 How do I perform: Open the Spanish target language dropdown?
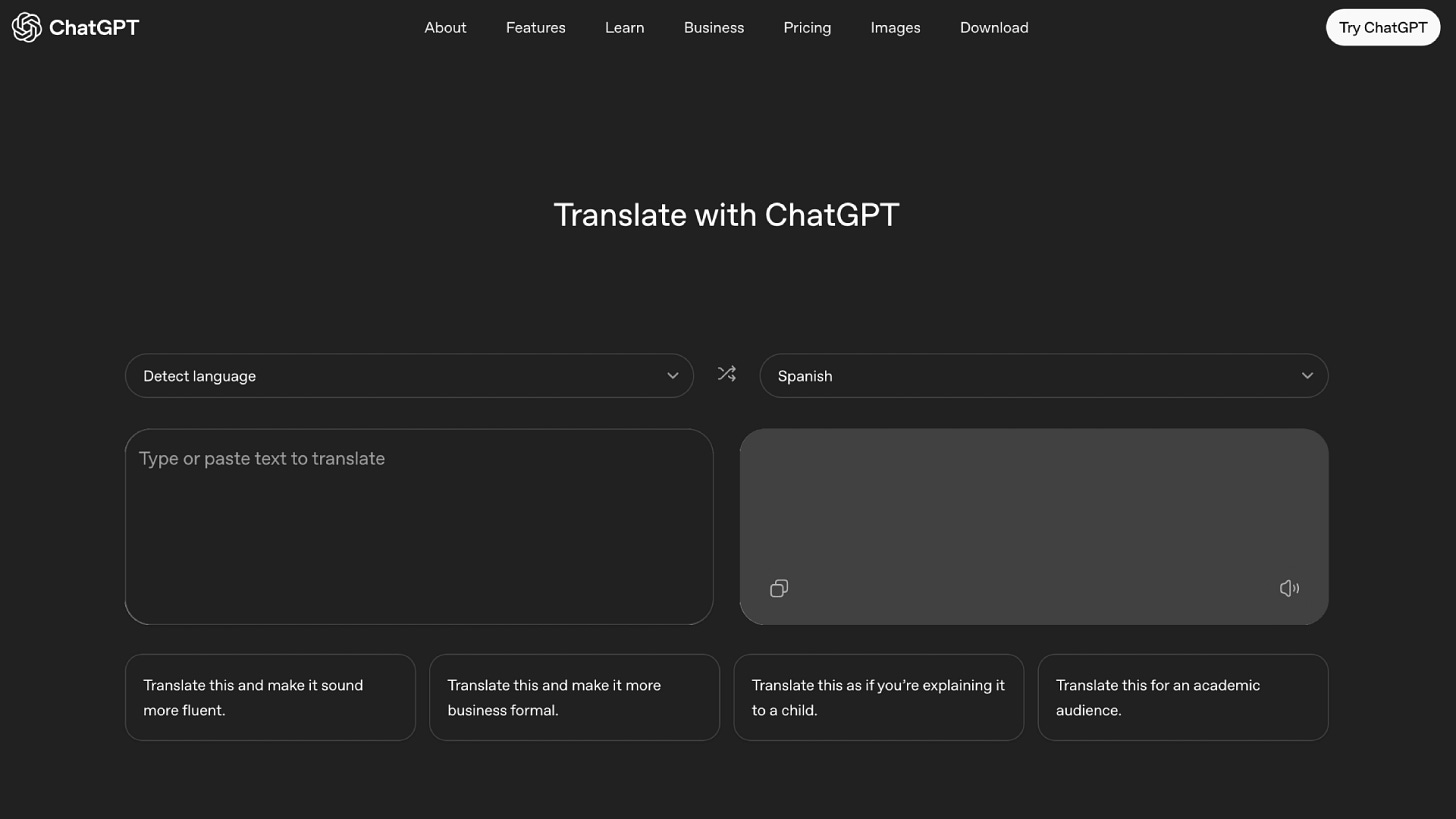1044,375
